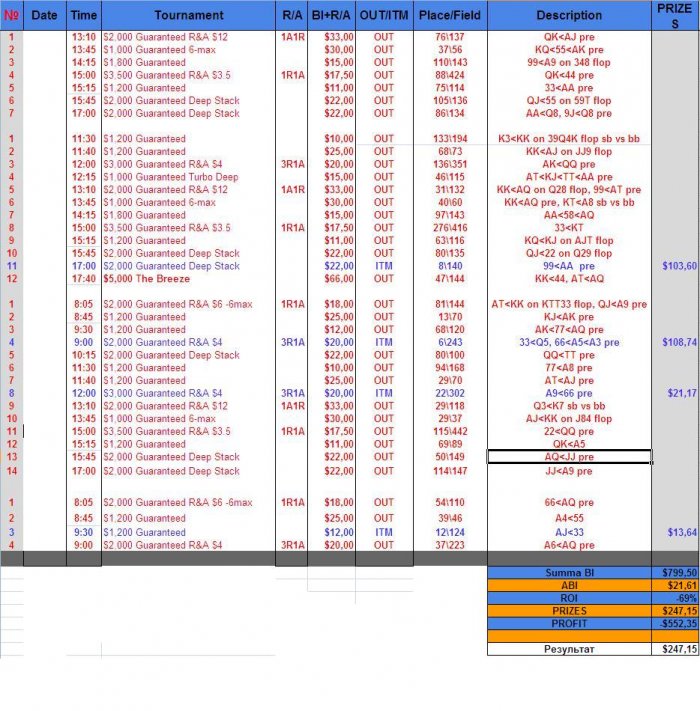The height and width of the screenshot is (711, 700).
Task: Select the AA<58<AQ description cell
Action: click(x=569, y=215)
